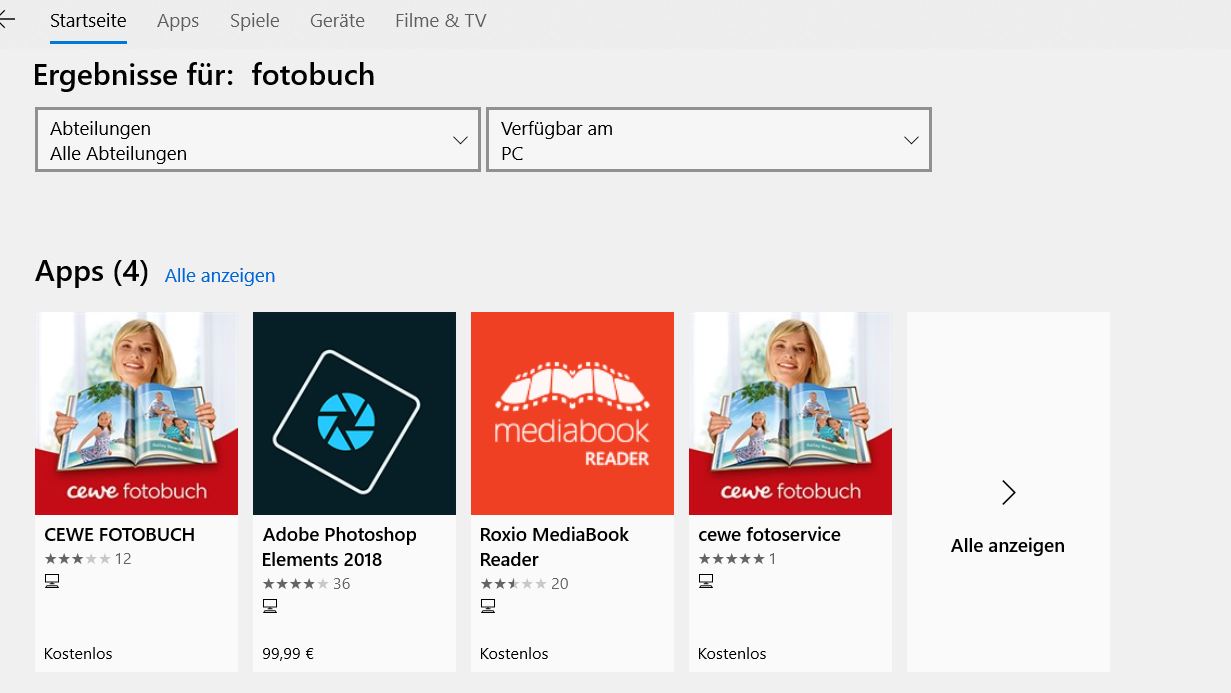
Task: Click the 99,99 € price
Action: tap(288, 654)
